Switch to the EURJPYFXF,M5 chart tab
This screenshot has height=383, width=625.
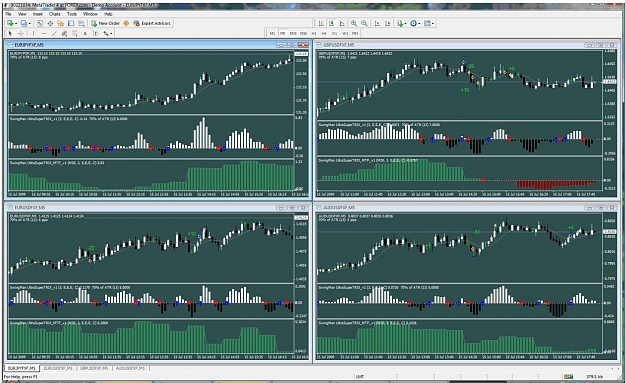click(x=22, y=368)
